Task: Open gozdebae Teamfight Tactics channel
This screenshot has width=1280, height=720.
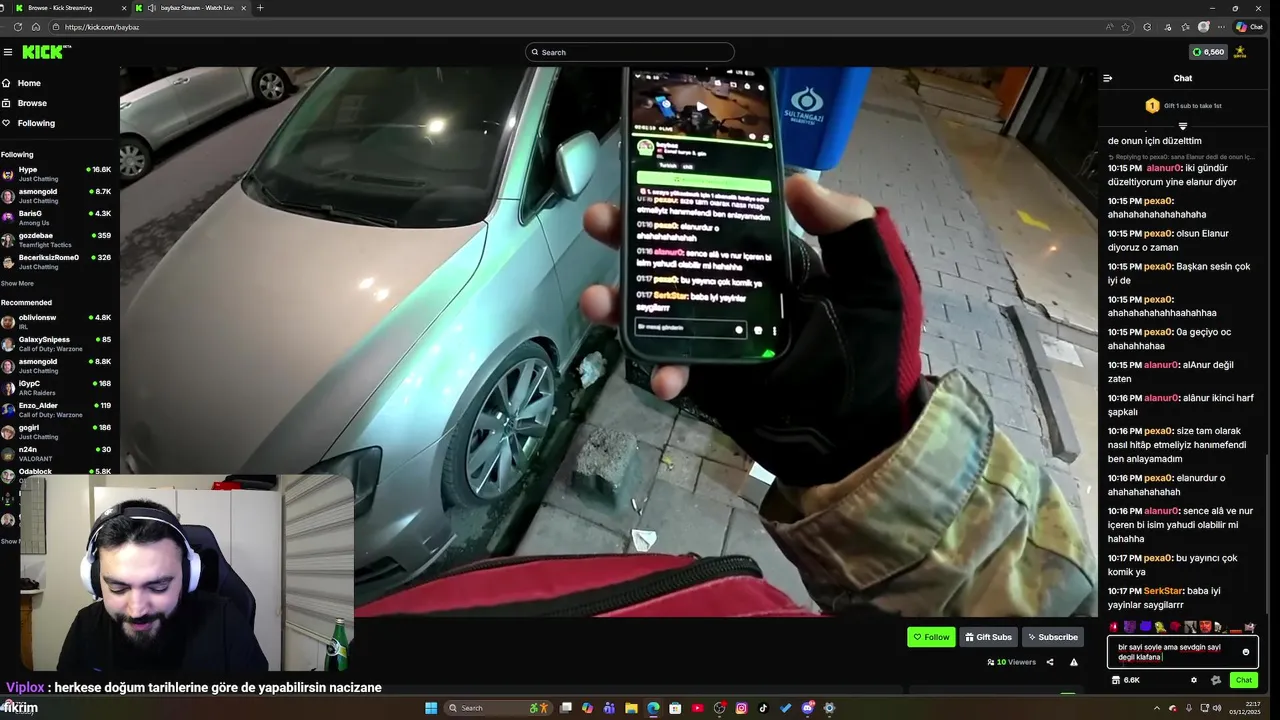Action: (57, 240)
